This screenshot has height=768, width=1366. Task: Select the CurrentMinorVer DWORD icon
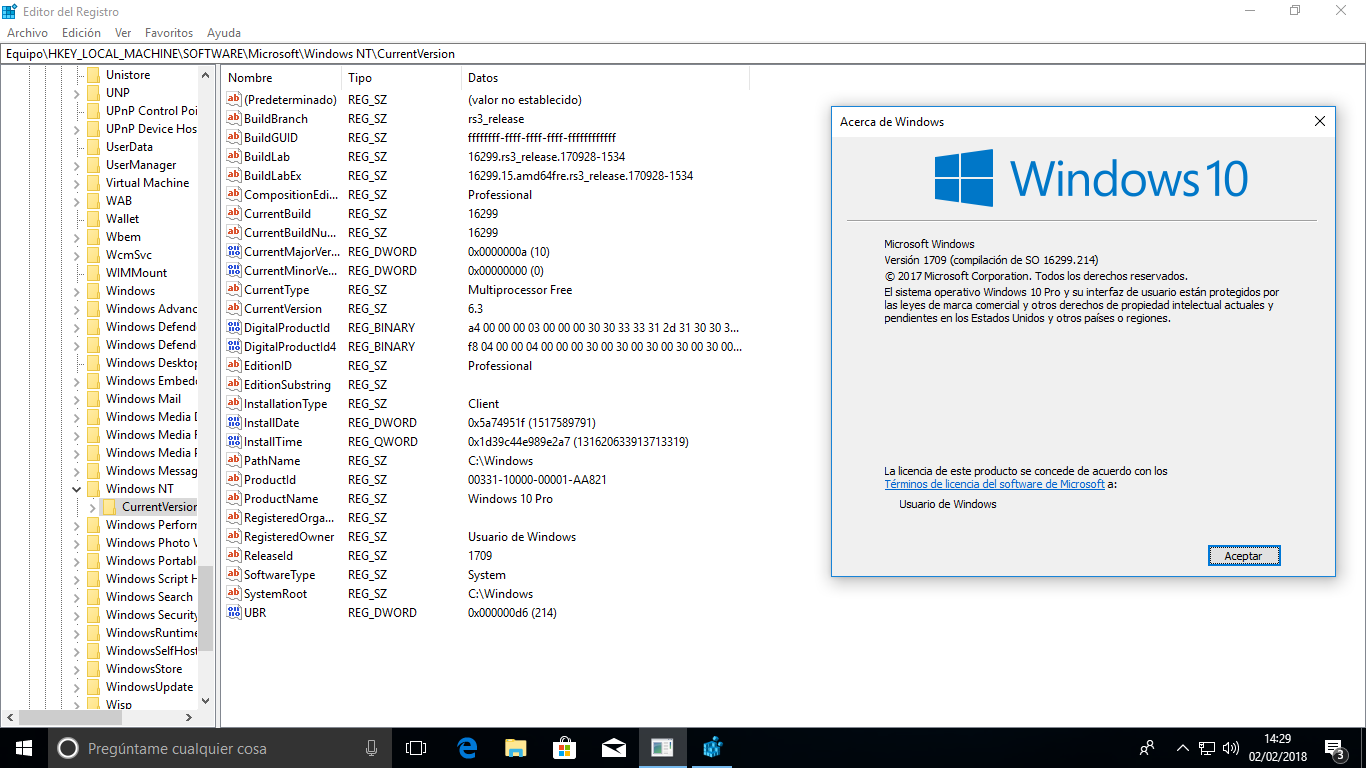(234, 271)
